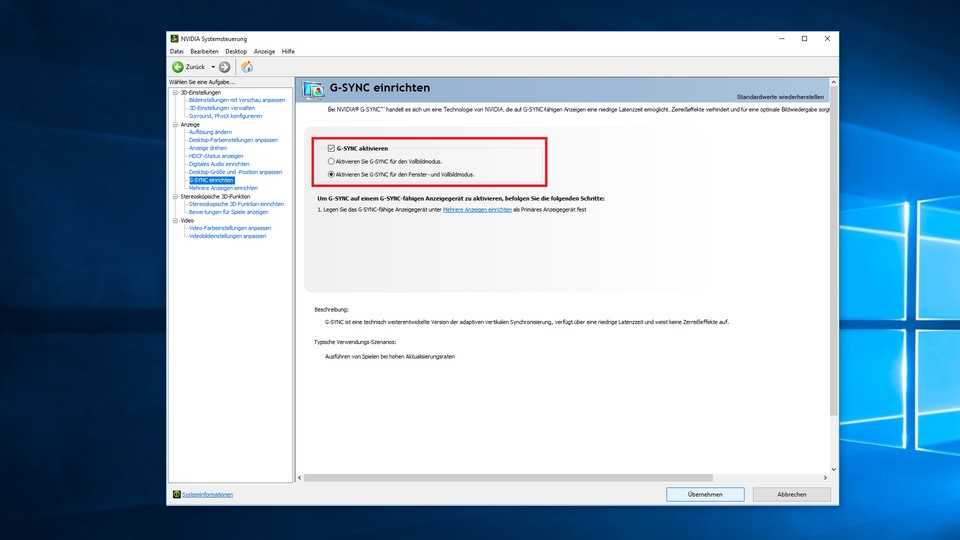Maximize the NVIDIA Systemsteuerung window
The width and height of the screenshot is (960, 540).
[x=804, y=39]
